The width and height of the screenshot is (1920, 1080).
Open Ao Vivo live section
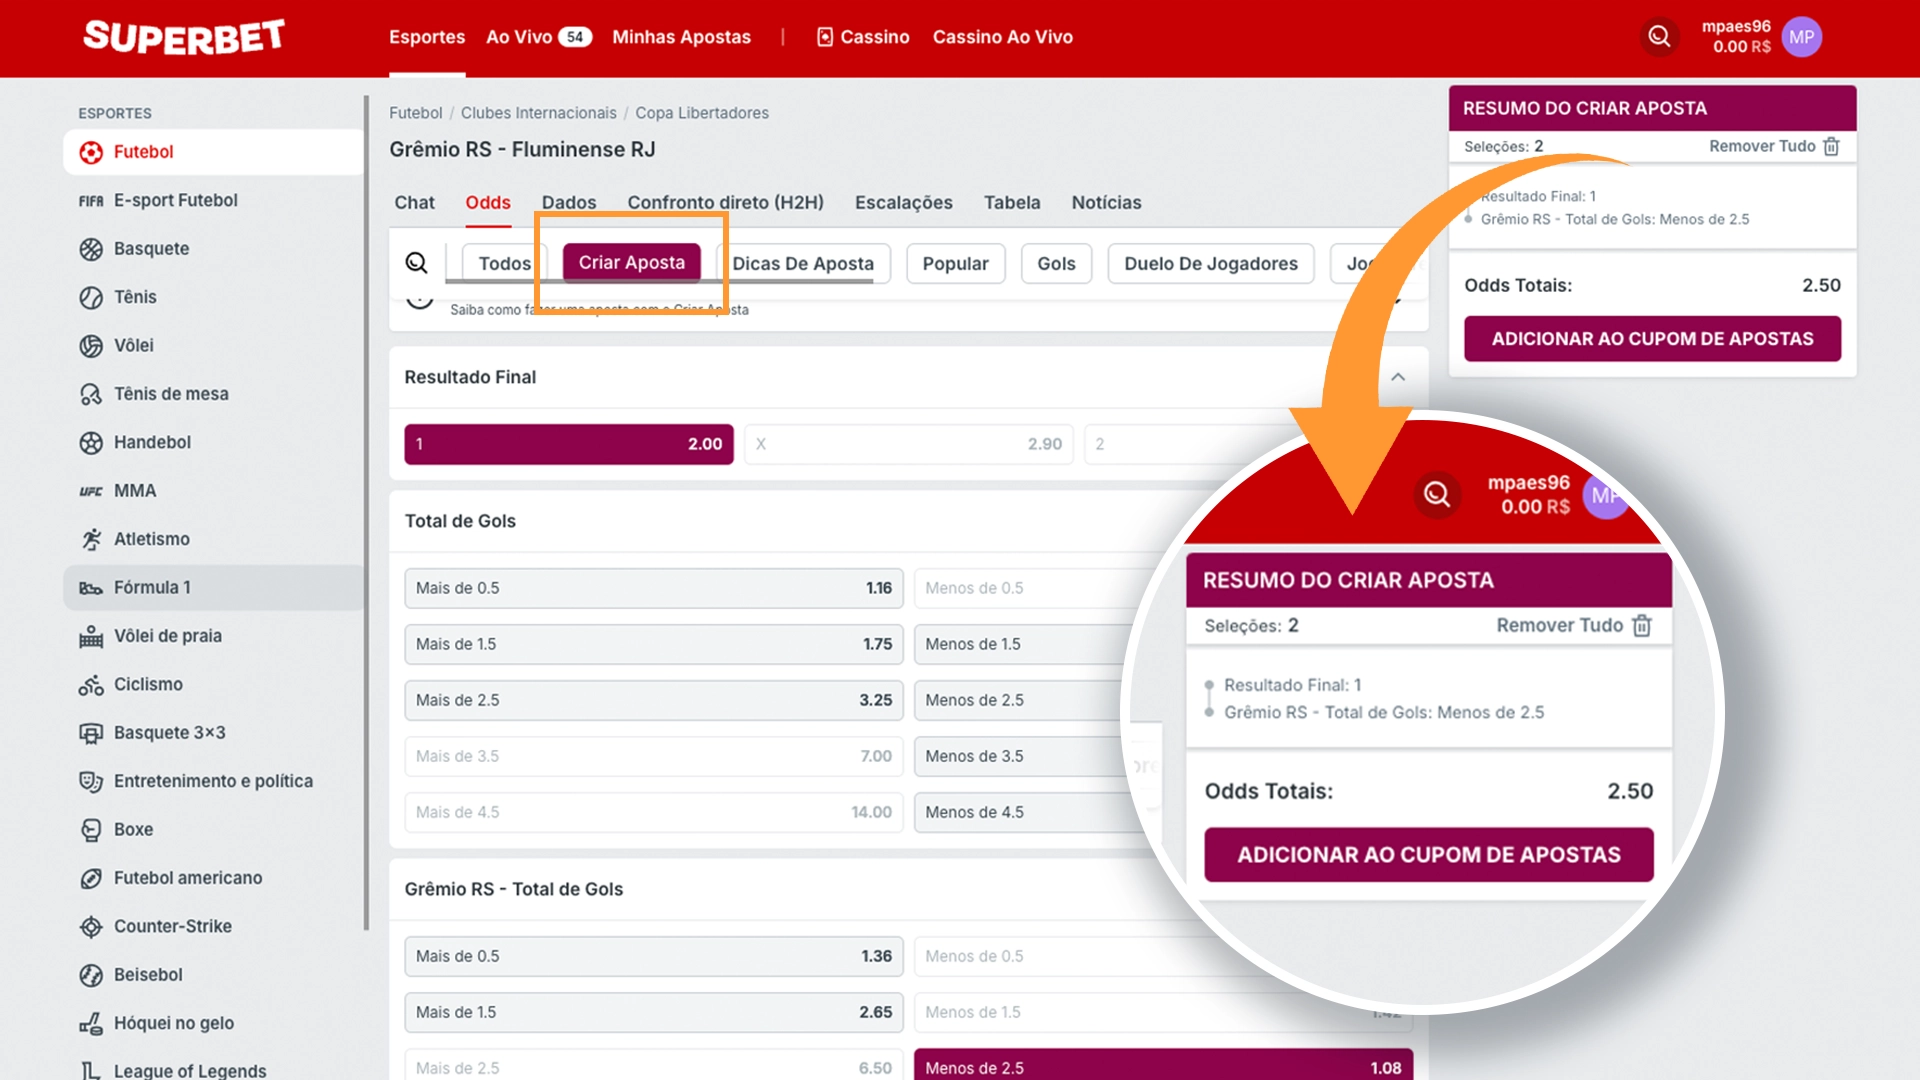click(x=539, y=37)
